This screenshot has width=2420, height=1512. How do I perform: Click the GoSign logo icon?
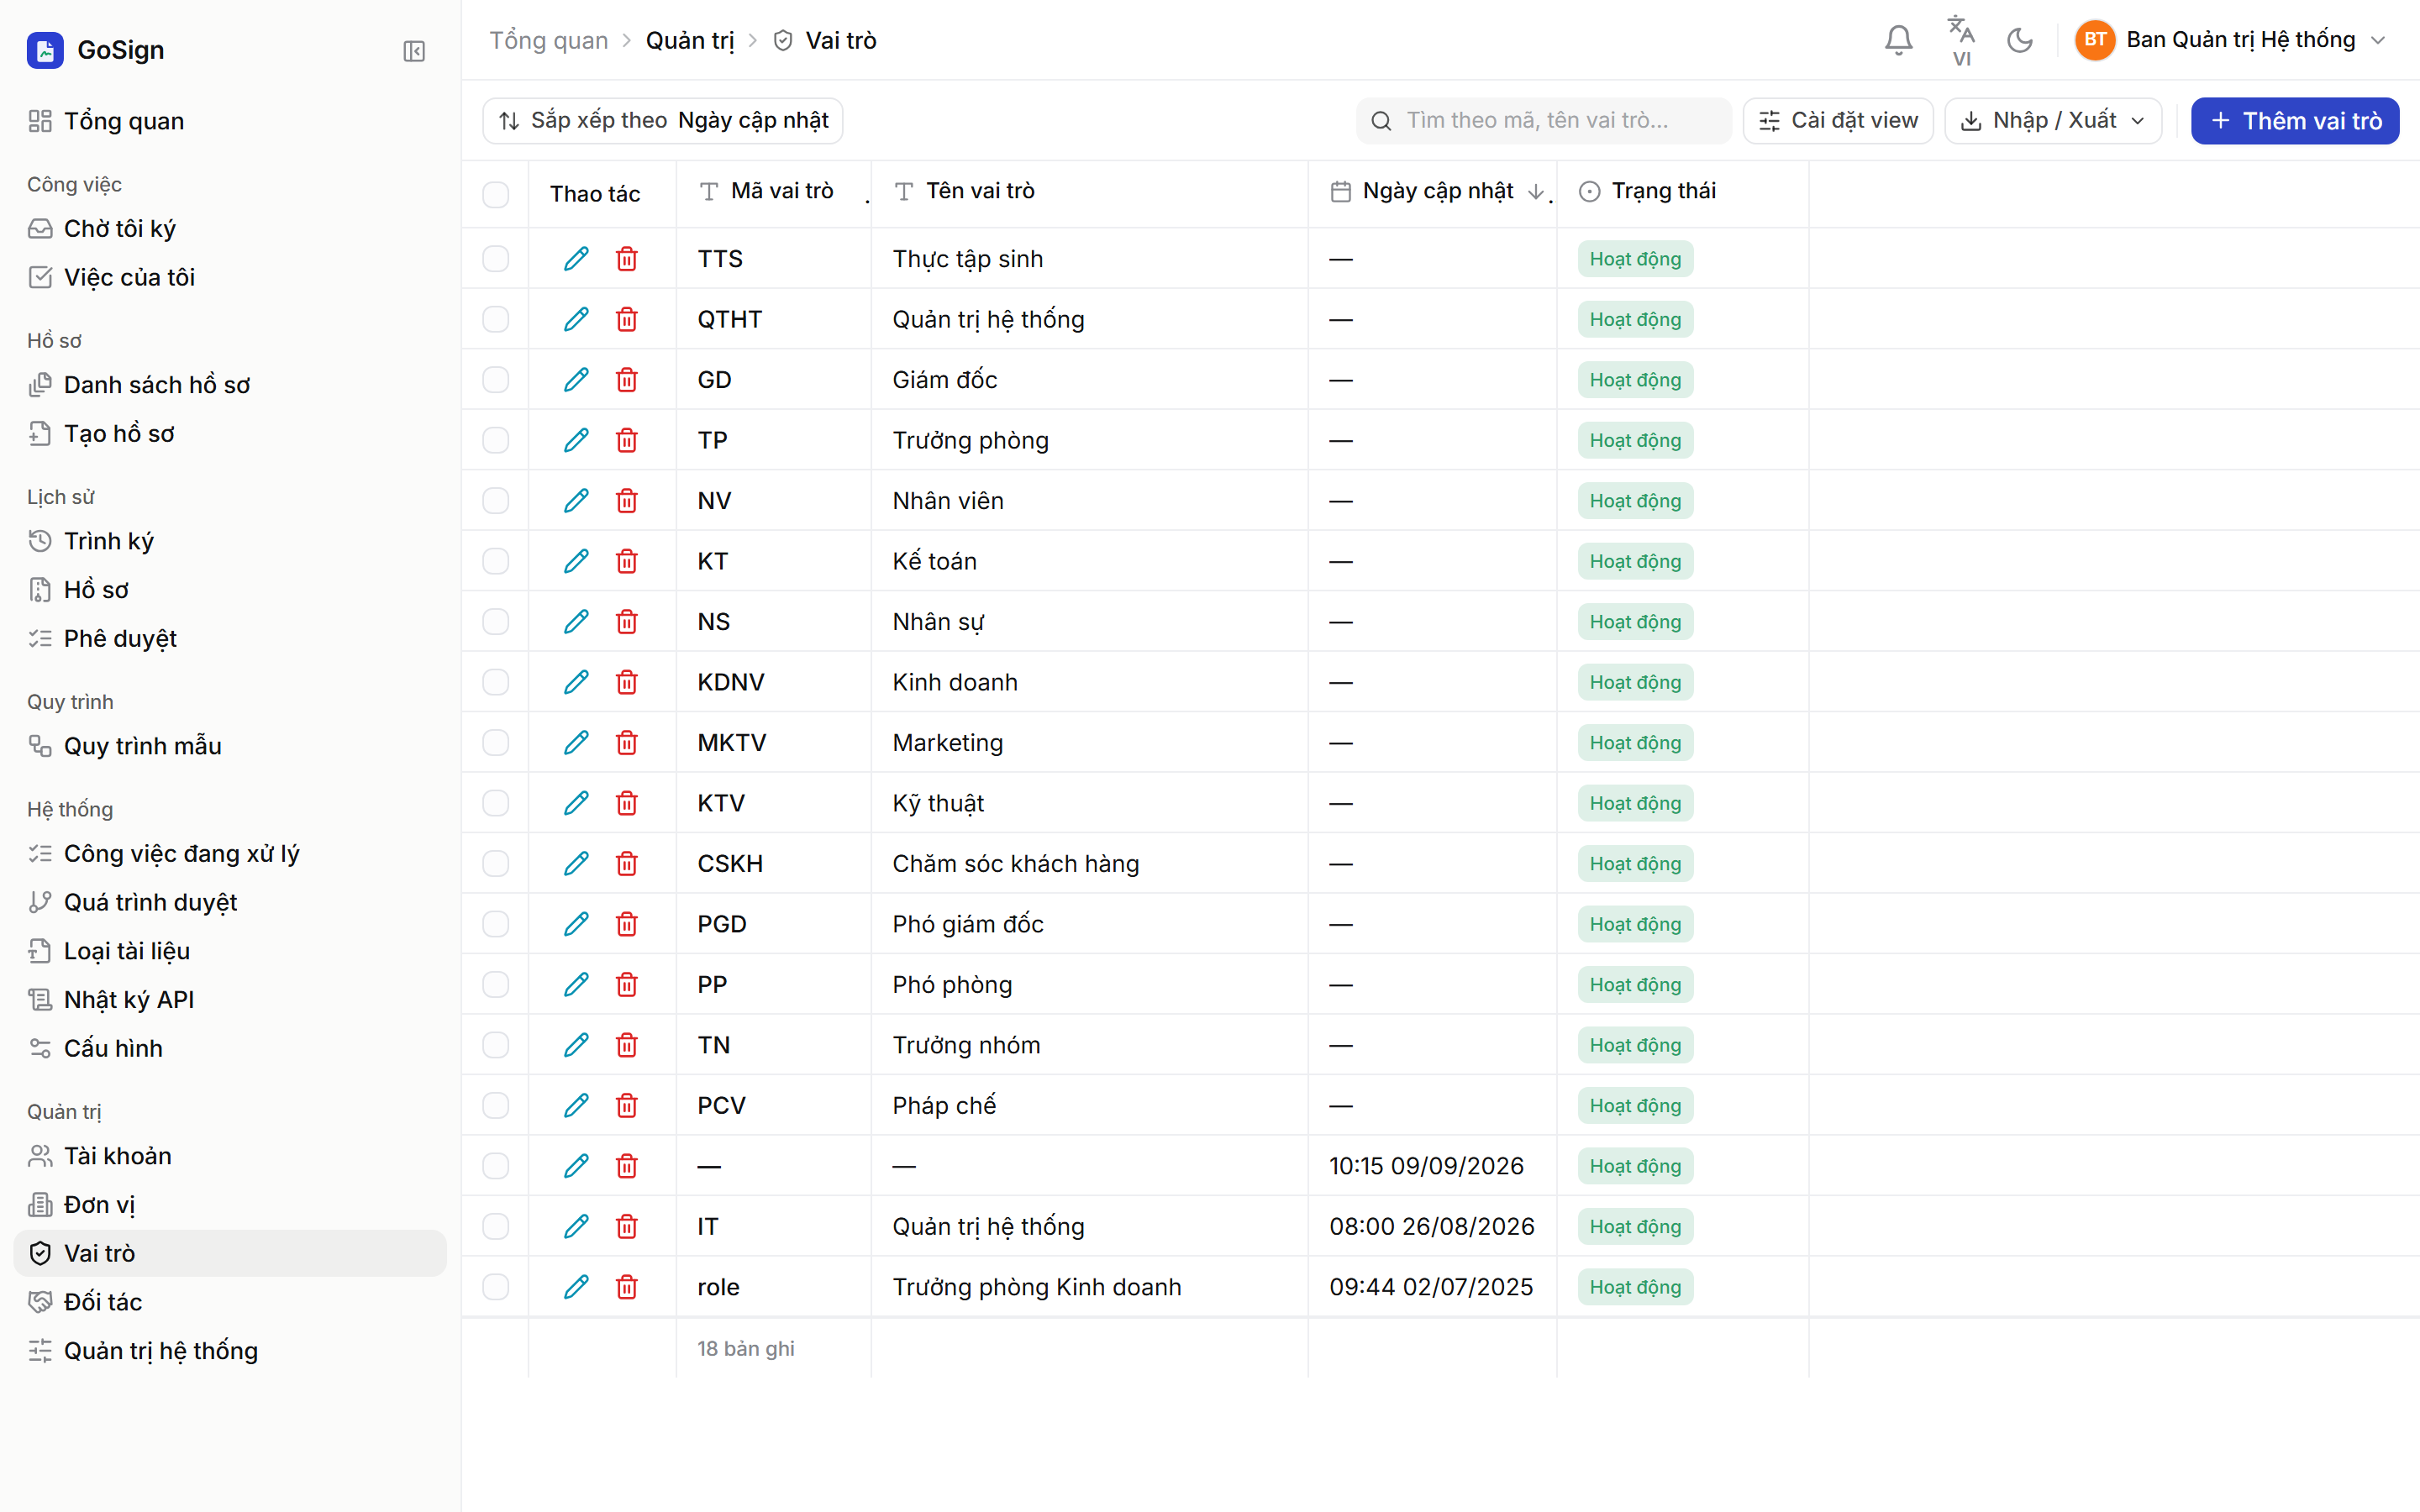pos(45,50)
